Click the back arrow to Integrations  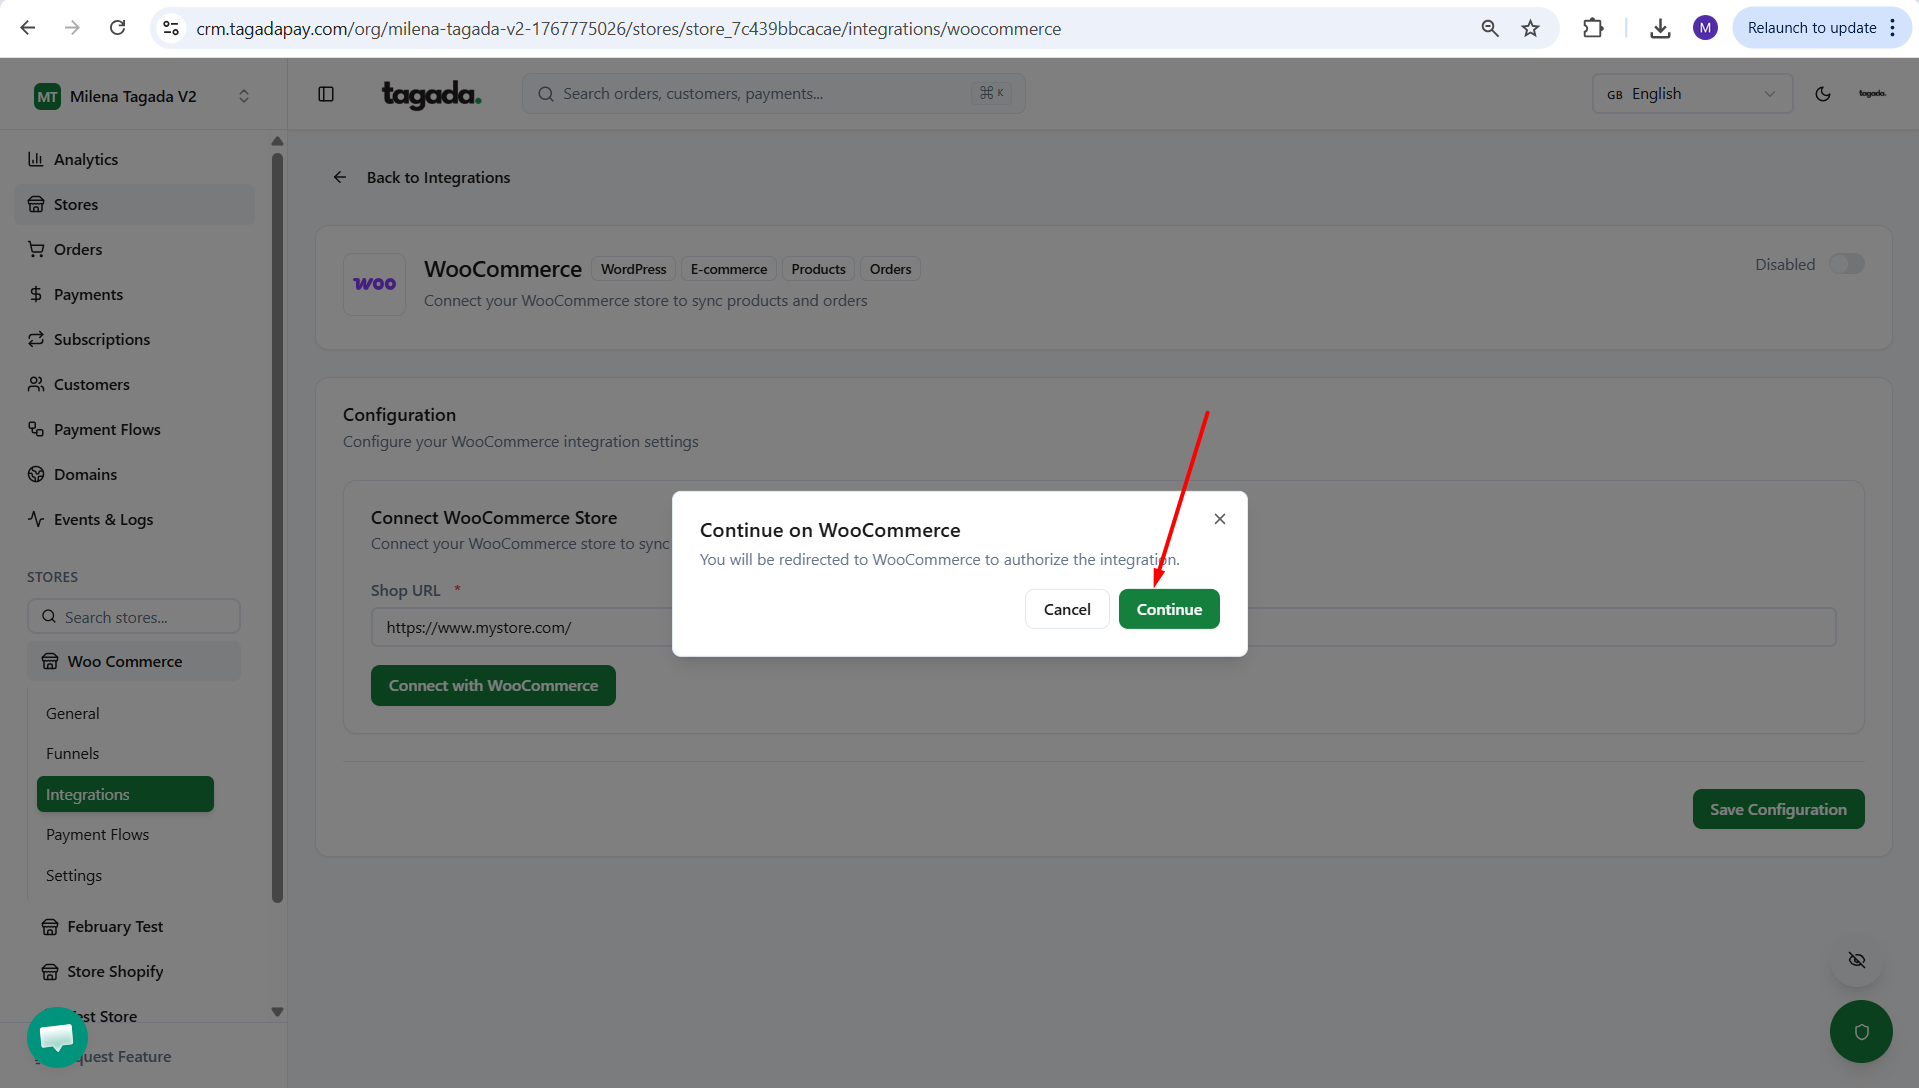point(340,177)
